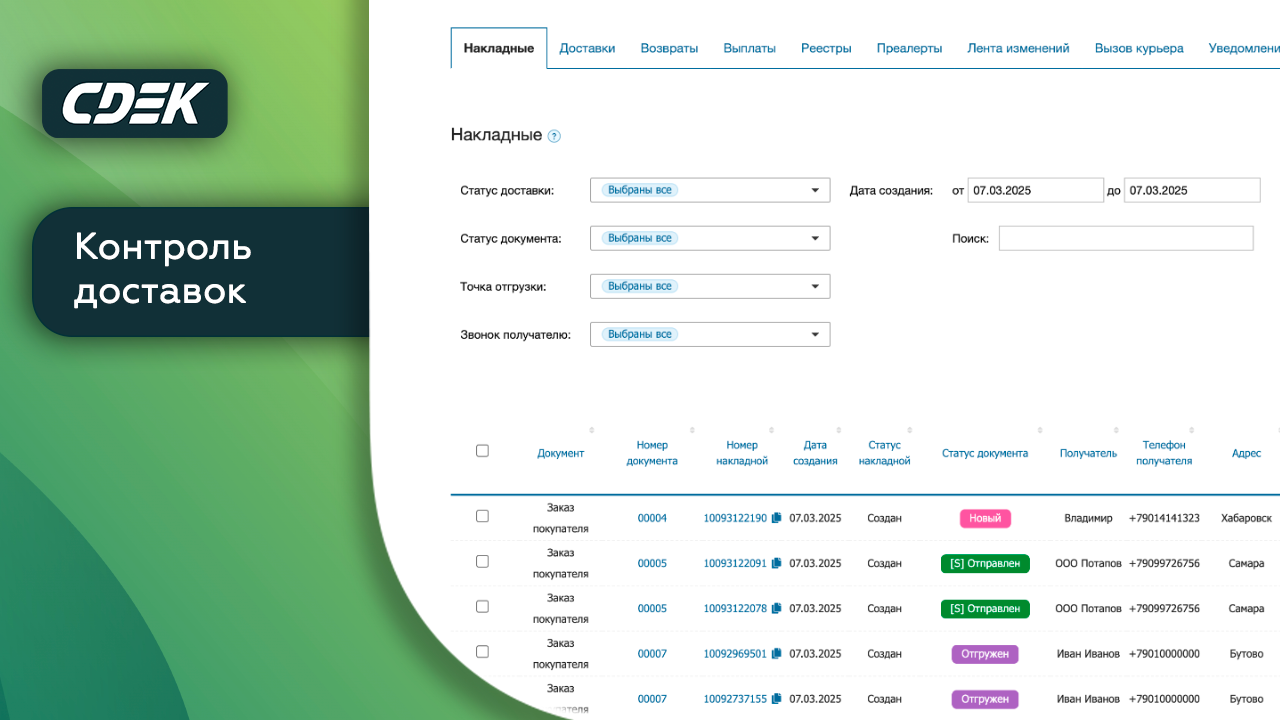Open the Точка отгрузки dropdown
The width and height of the screenshot is (1280, 720).
[710, 286]
